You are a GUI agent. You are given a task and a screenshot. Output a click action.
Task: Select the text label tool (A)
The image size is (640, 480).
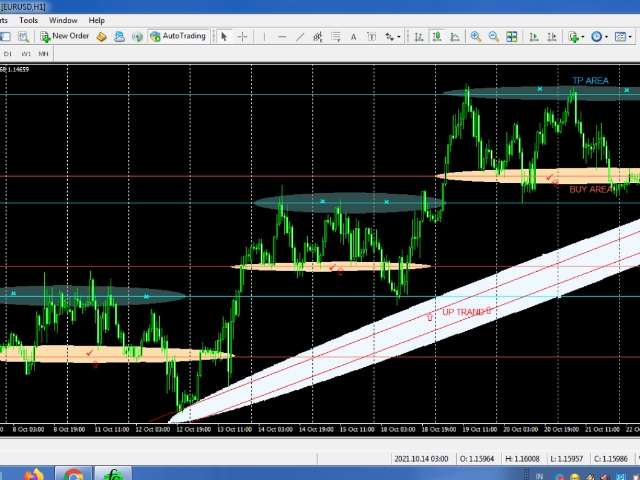point(353,36)
